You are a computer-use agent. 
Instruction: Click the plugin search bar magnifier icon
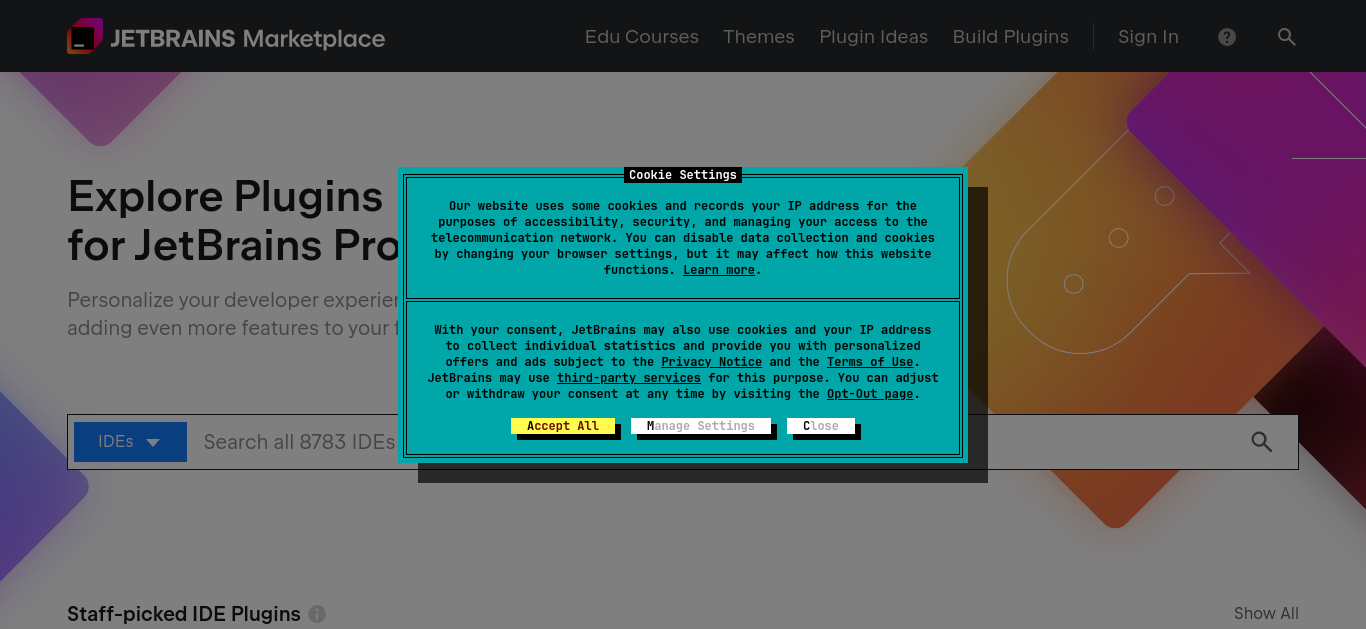1262,442
